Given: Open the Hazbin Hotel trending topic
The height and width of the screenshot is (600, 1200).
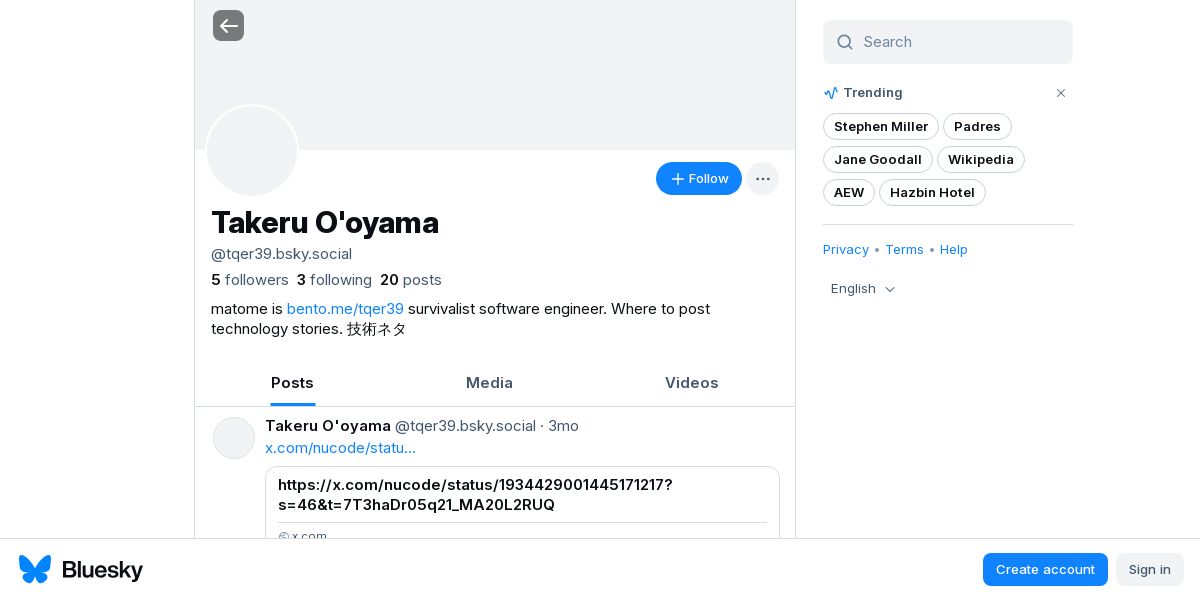Looking at the screenshot, I should (x=932, y=193).
